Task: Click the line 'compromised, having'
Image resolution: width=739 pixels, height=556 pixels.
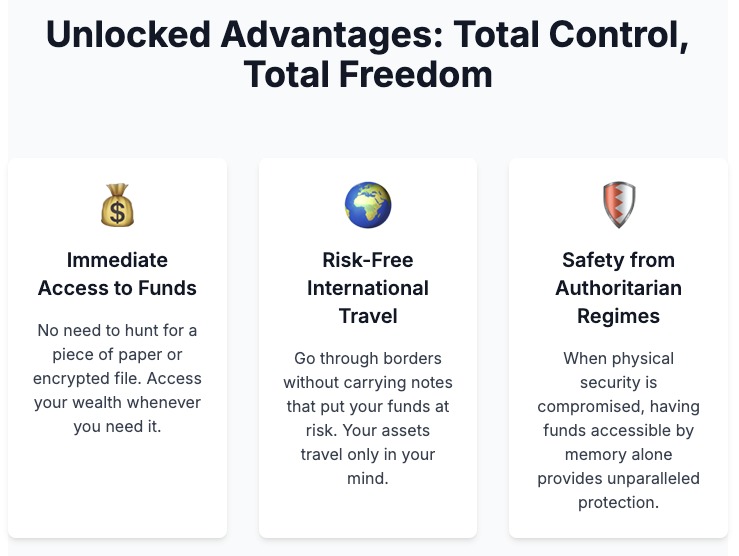Action: [x=619, y=406]
